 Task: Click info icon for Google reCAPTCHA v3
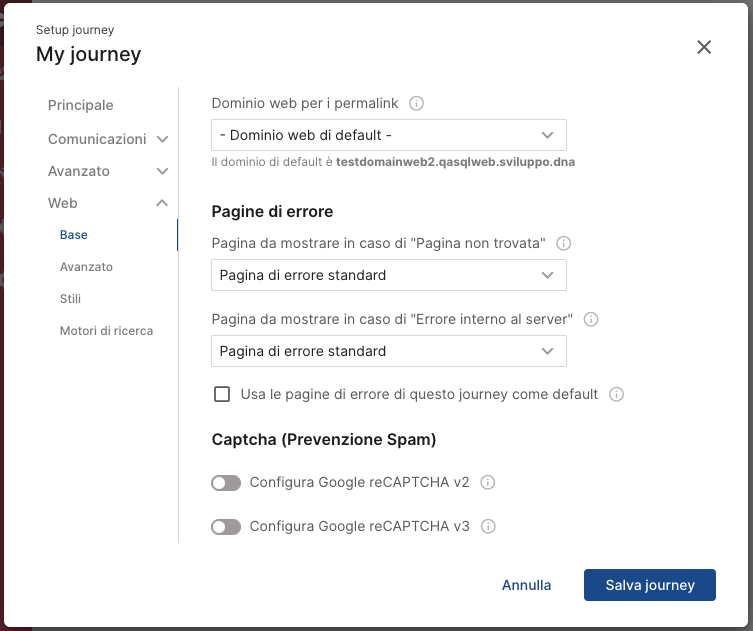[488, 526]
